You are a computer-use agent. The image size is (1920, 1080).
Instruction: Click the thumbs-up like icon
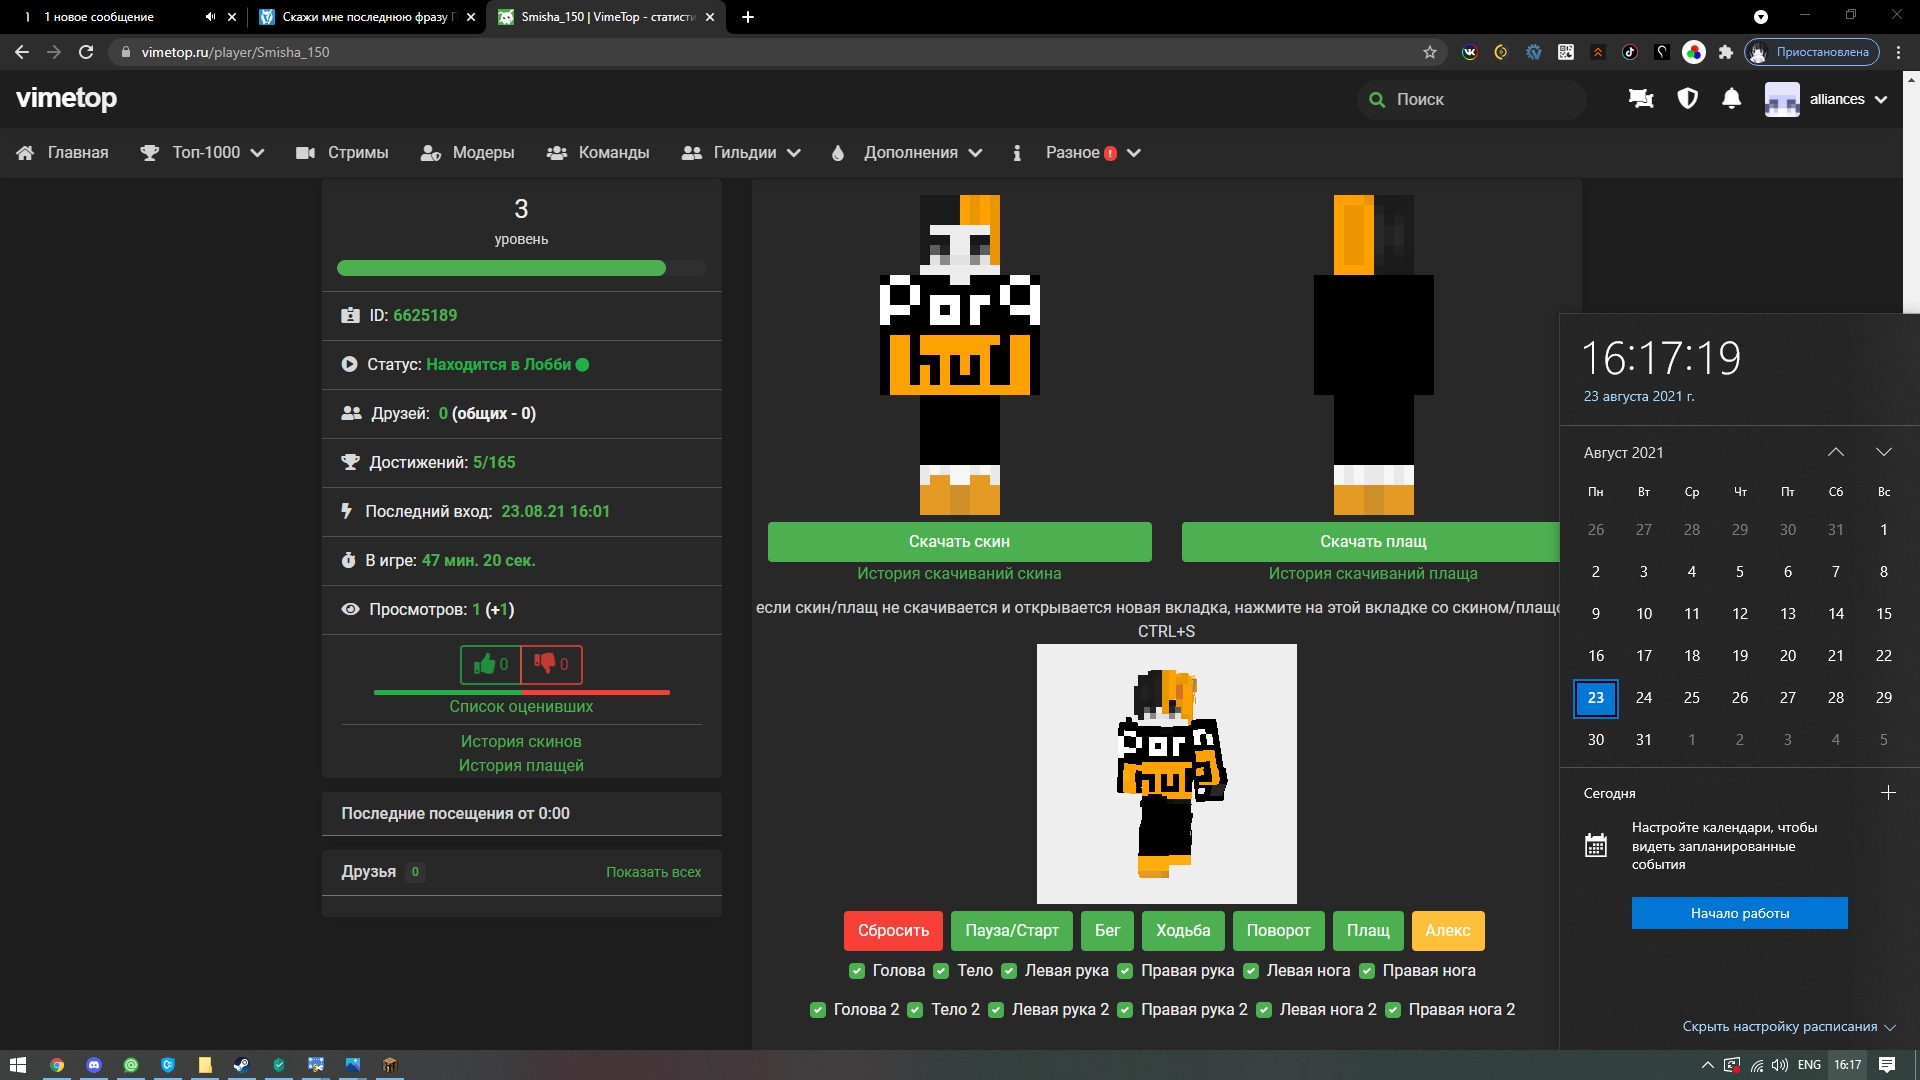click(x=485, y=664)
